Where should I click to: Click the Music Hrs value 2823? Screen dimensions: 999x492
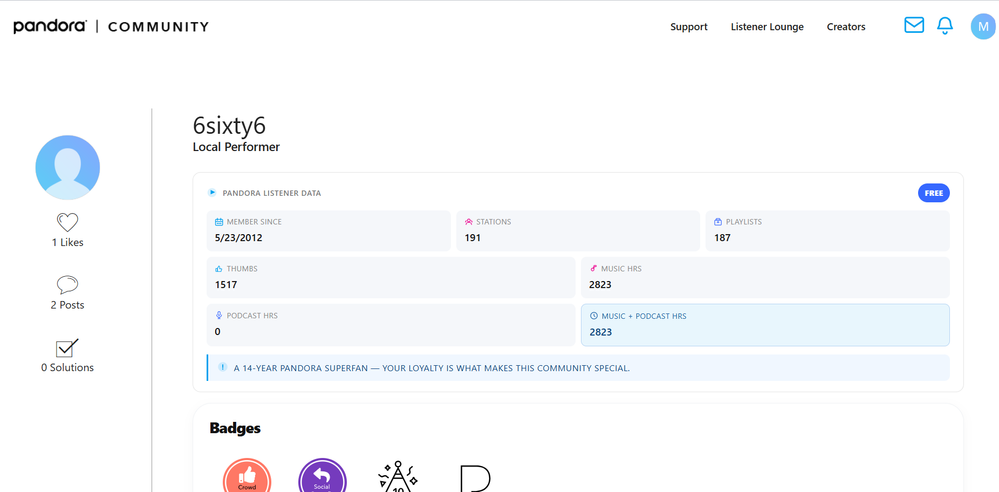[600, 285]
